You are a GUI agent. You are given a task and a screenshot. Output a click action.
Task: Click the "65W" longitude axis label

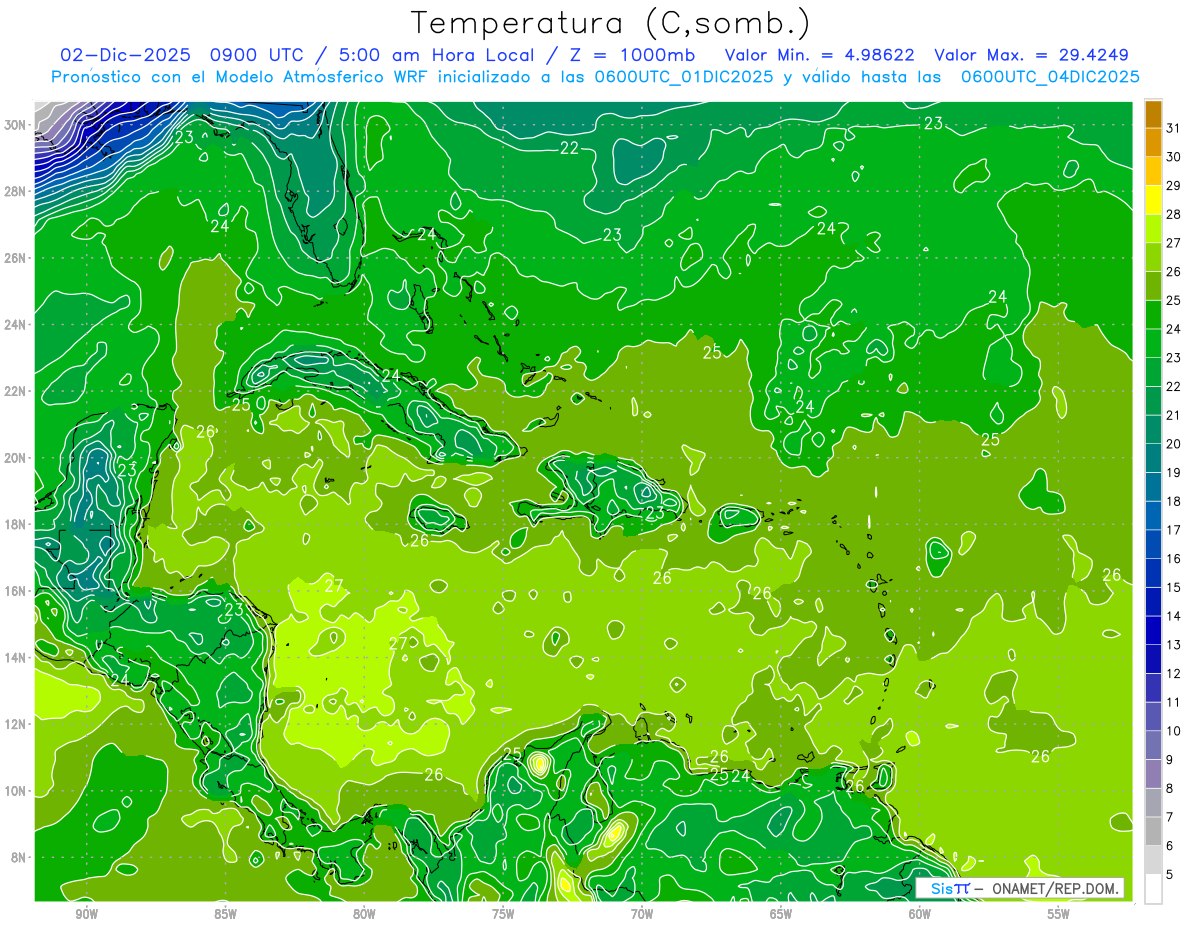[781, 914]
